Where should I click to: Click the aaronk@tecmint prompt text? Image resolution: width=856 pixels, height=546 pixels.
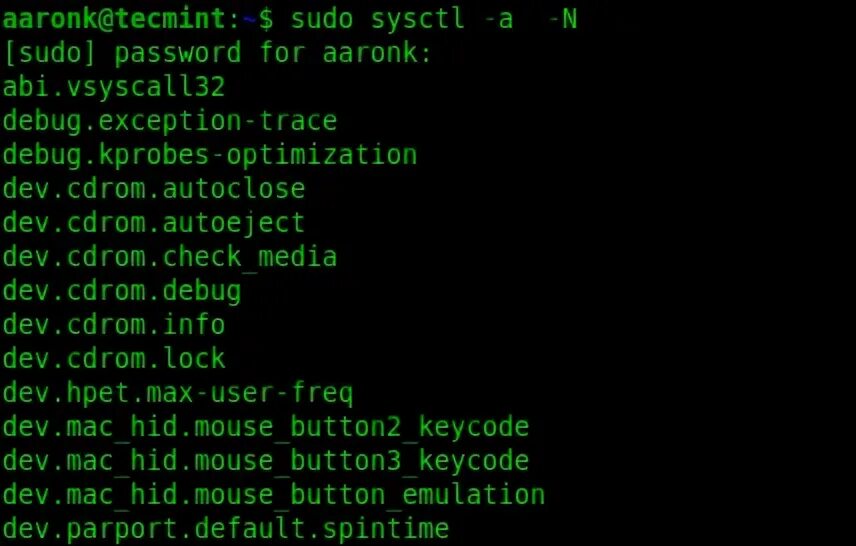(113, 19)
